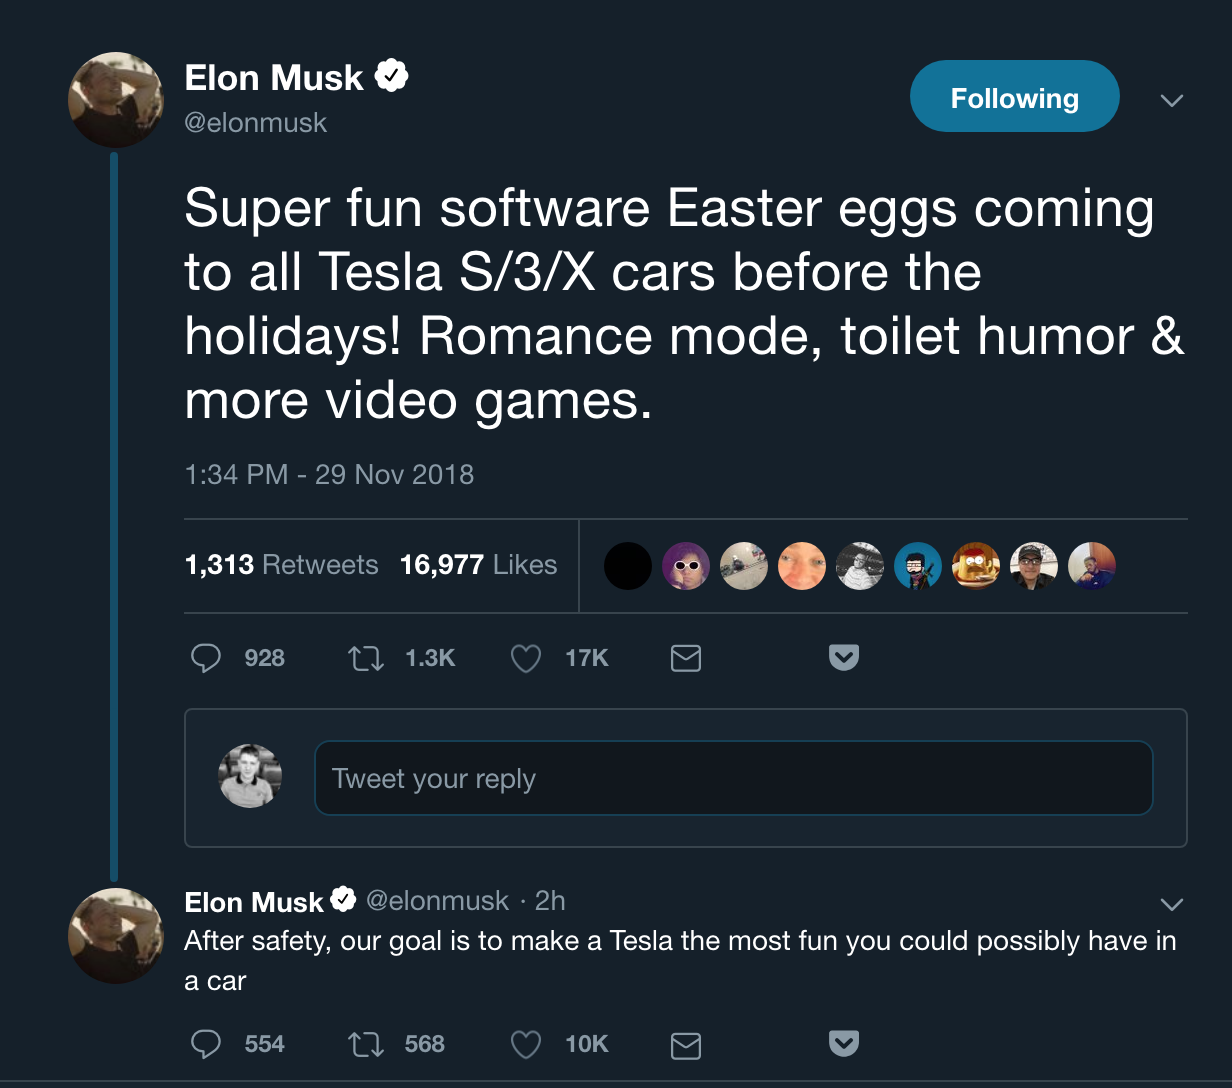Open the tweet timestamp '2h' link
Viewport: 1232px width, 1088px height.
[546, 901]
